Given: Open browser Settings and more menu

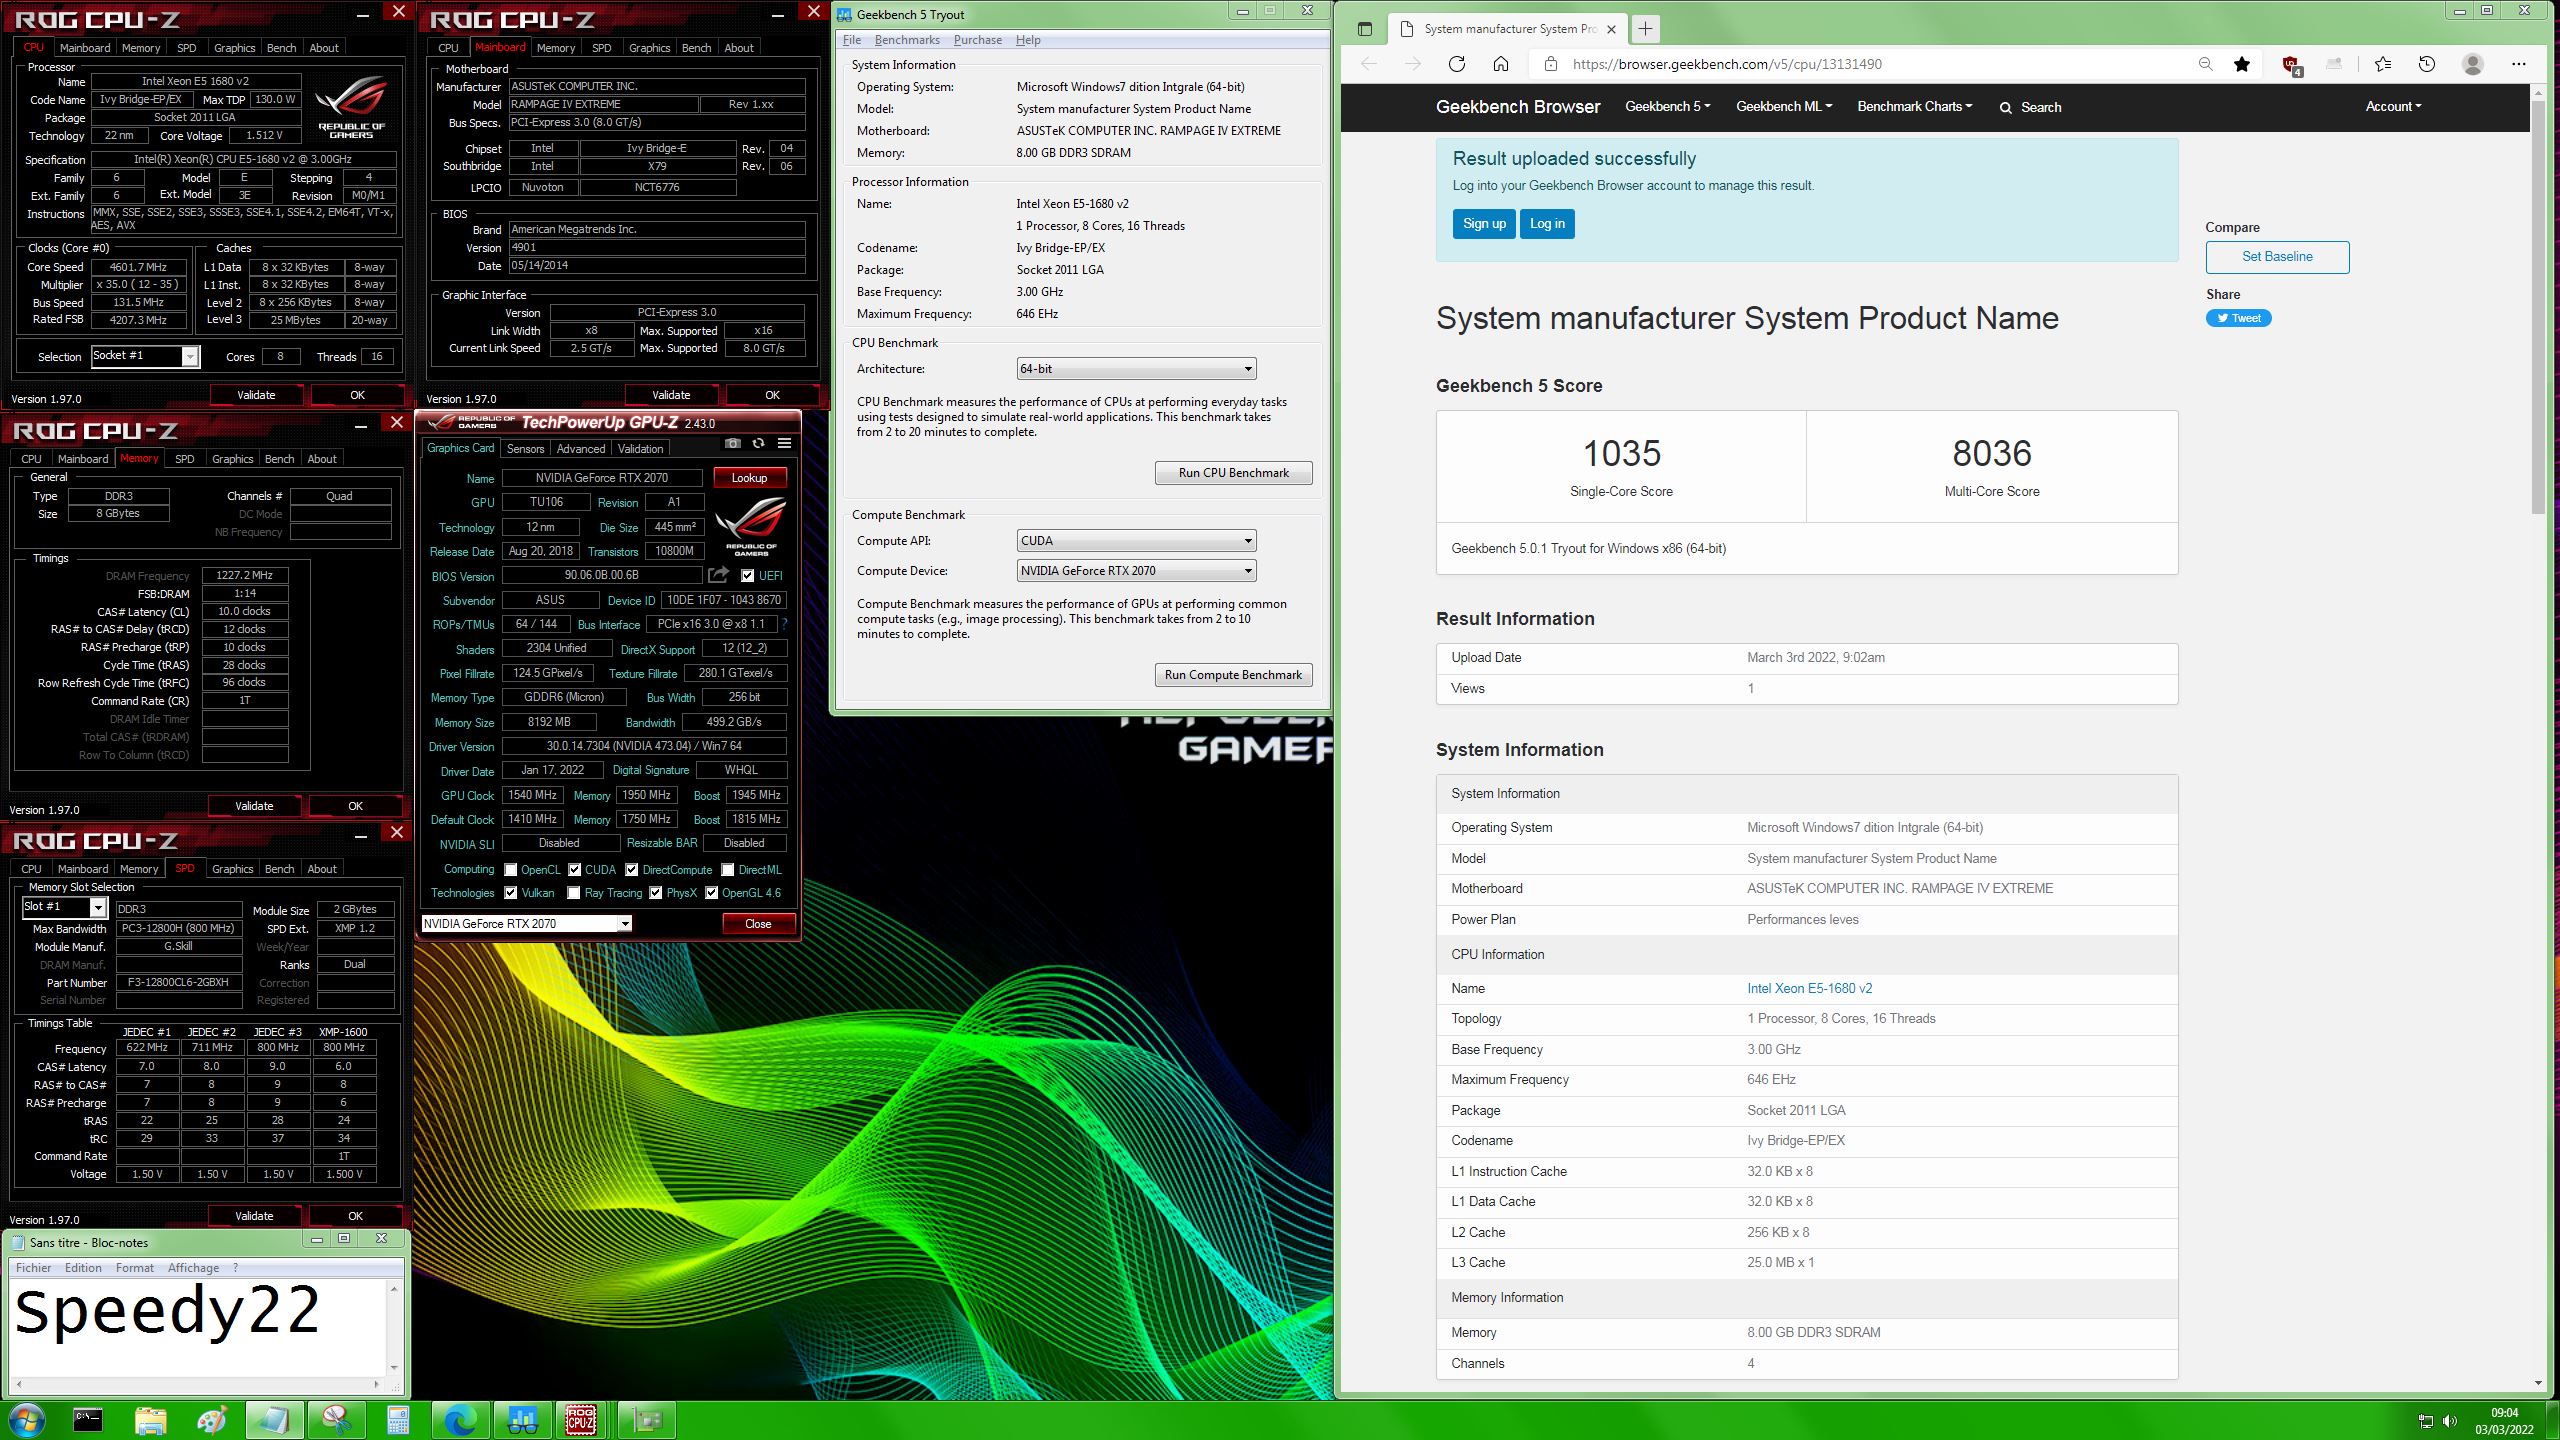Looking at the screenshot, I should click(x=2519, y=64).
